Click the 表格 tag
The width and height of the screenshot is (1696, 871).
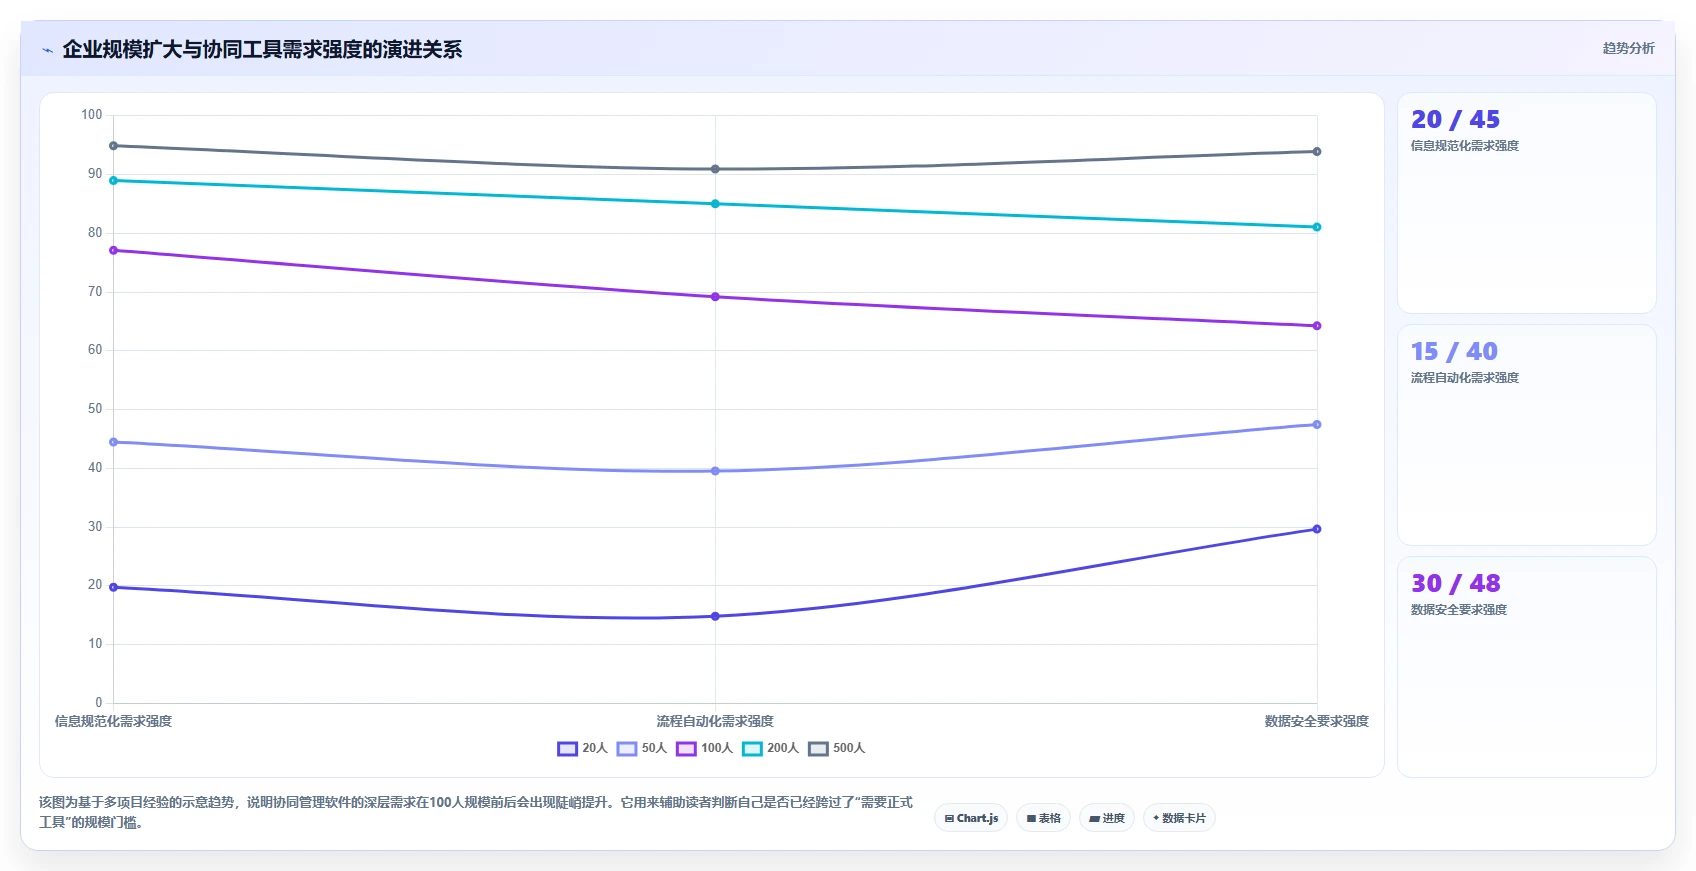point(1043,818)
